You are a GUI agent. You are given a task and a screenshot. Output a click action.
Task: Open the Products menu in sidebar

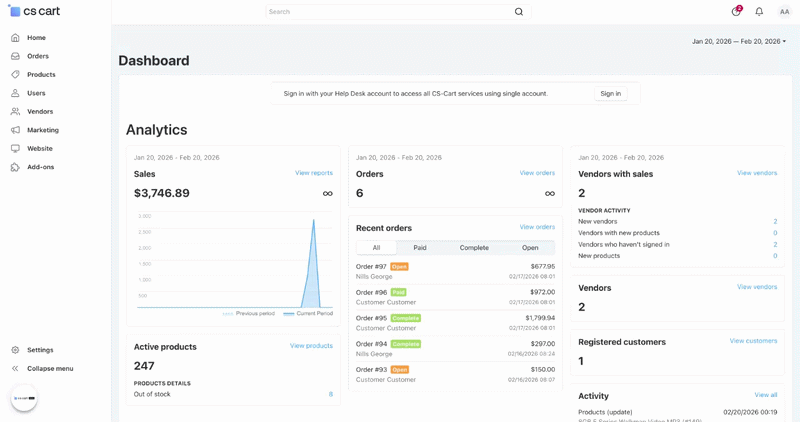pos(41,75)
